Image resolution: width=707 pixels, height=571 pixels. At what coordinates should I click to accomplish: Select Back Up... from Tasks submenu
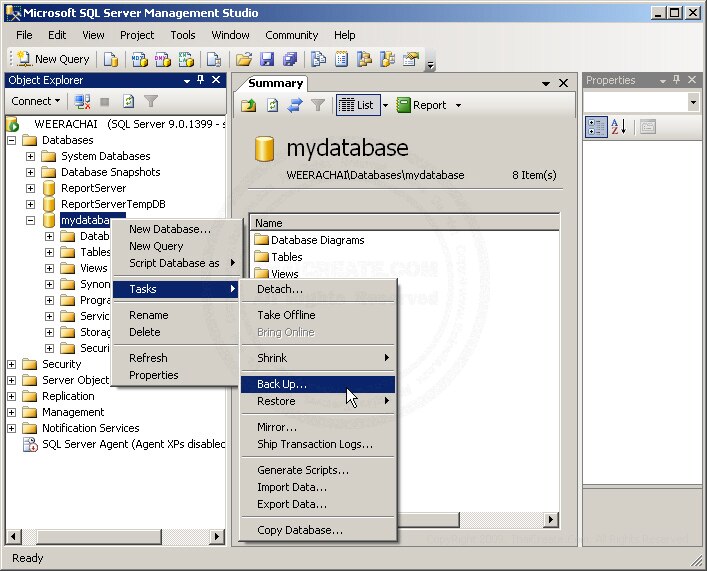click(x=282, y=384)
